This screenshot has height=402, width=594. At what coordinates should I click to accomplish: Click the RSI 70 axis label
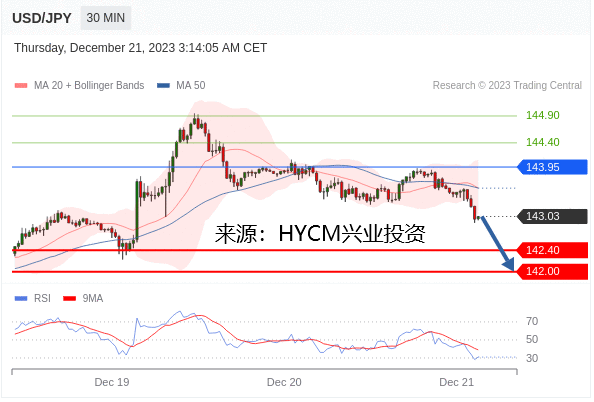coord(532,322)
